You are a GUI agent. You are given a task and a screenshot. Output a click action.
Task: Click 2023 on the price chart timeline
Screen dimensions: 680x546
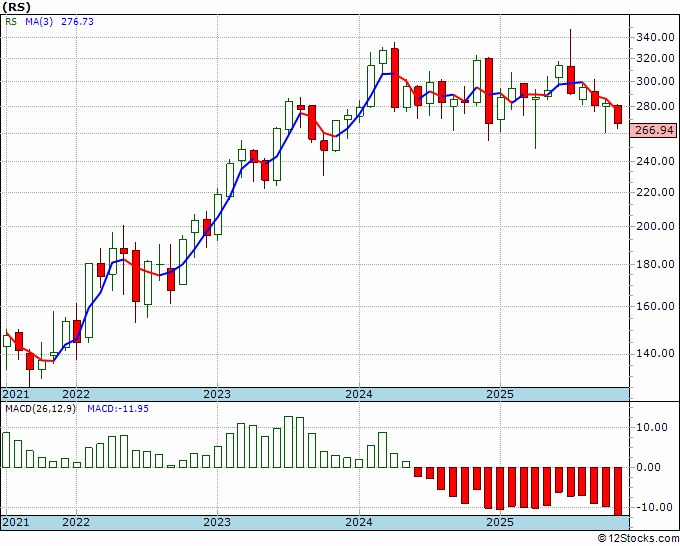217,394
